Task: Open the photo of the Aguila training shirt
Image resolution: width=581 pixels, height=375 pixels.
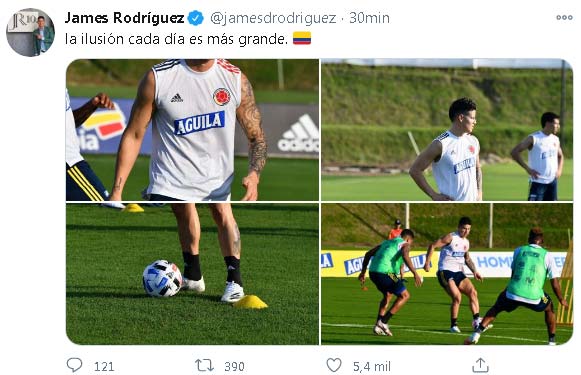Action: coord(192,130)
